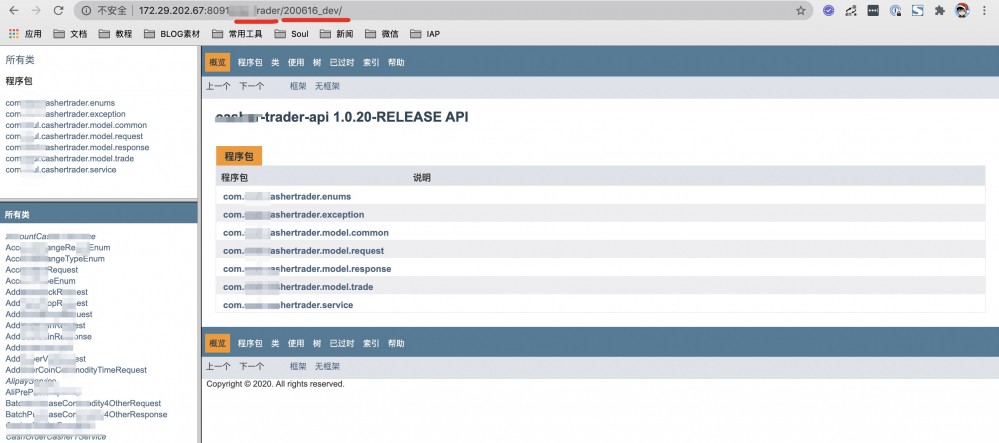
Task: Open cashertrader.model.common in the package list frame
Action: (76, 125)
